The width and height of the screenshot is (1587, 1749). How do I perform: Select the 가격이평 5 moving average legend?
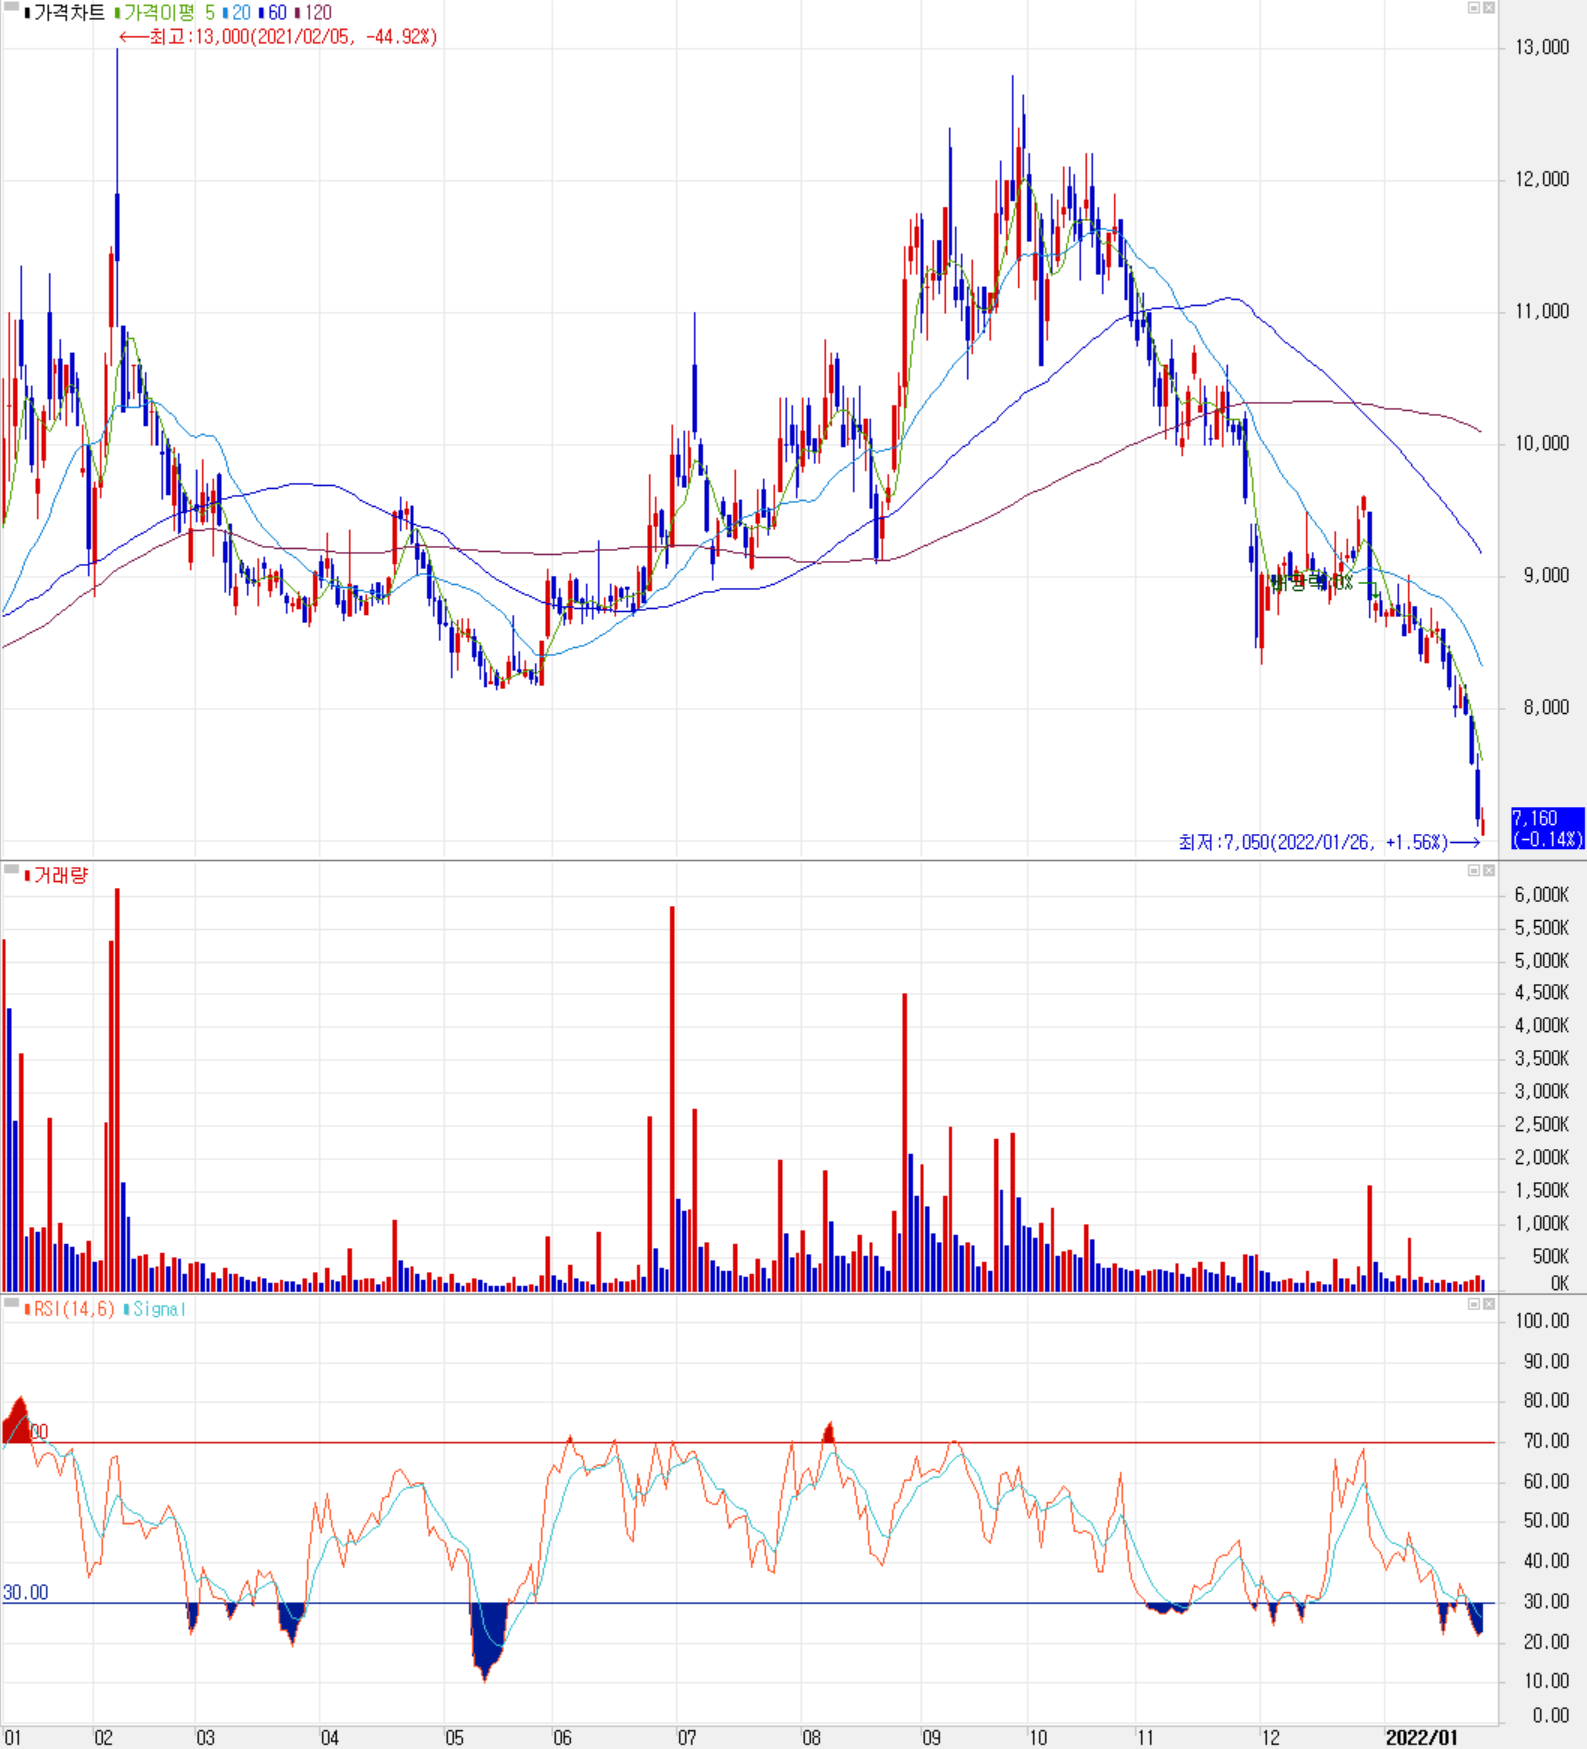pyautogui.click(x=165, y=13)
